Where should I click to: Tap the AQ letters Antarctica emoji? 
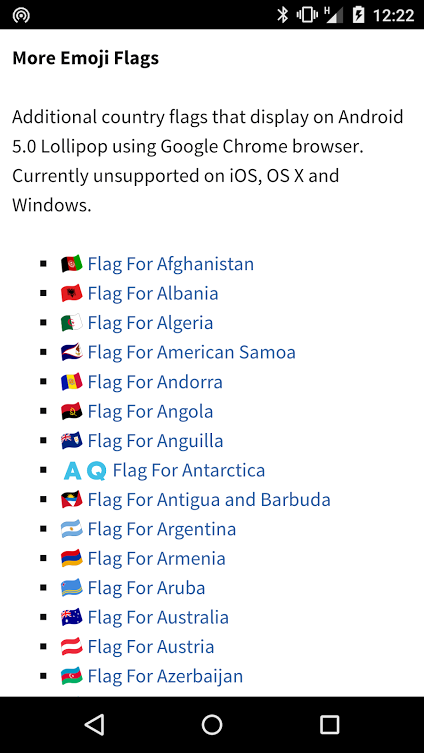point(85,471)
